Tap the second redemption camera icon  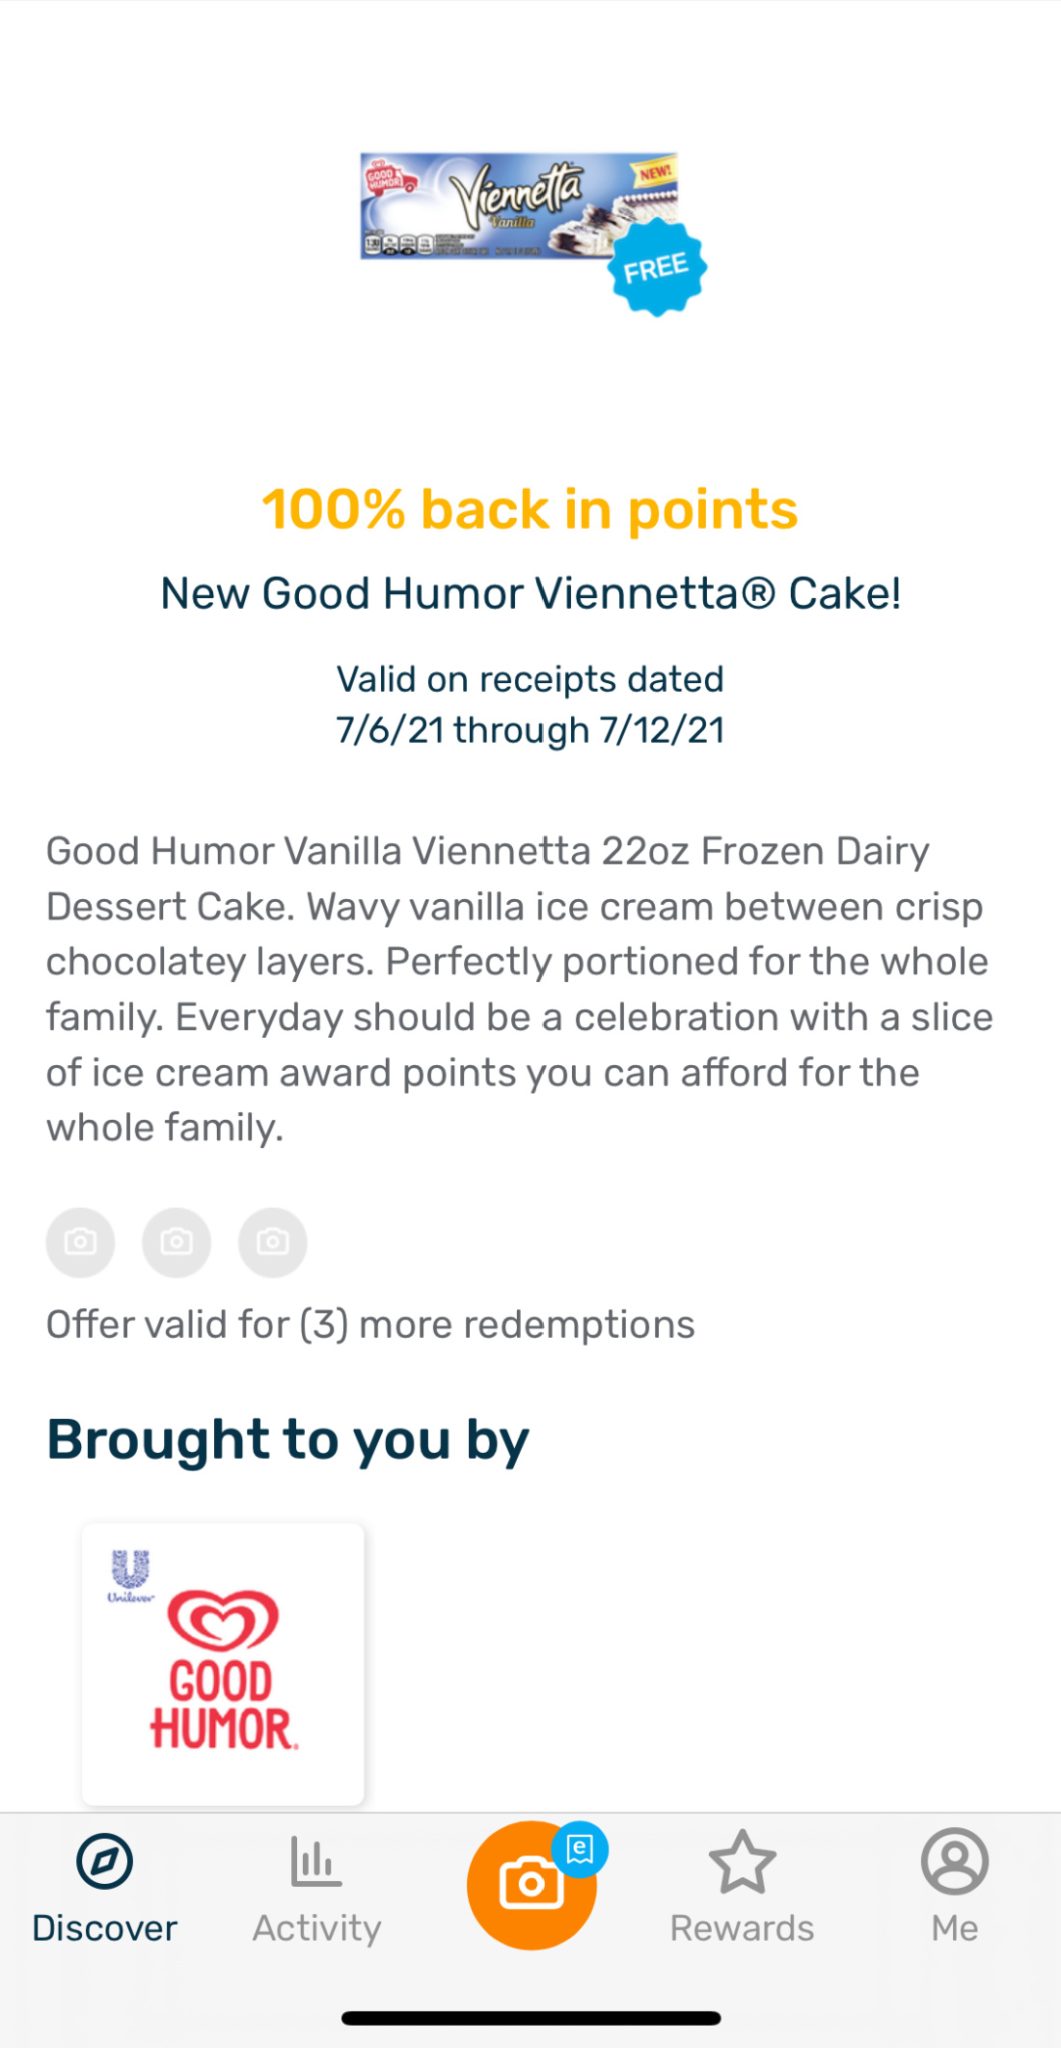(177, 1242)
